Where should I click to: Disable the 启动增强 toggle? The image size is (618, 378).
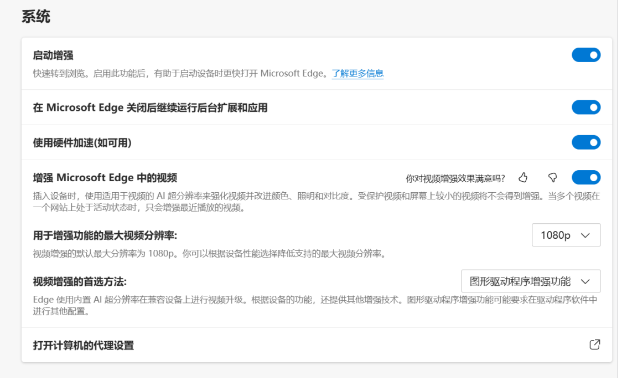[586, 55]
